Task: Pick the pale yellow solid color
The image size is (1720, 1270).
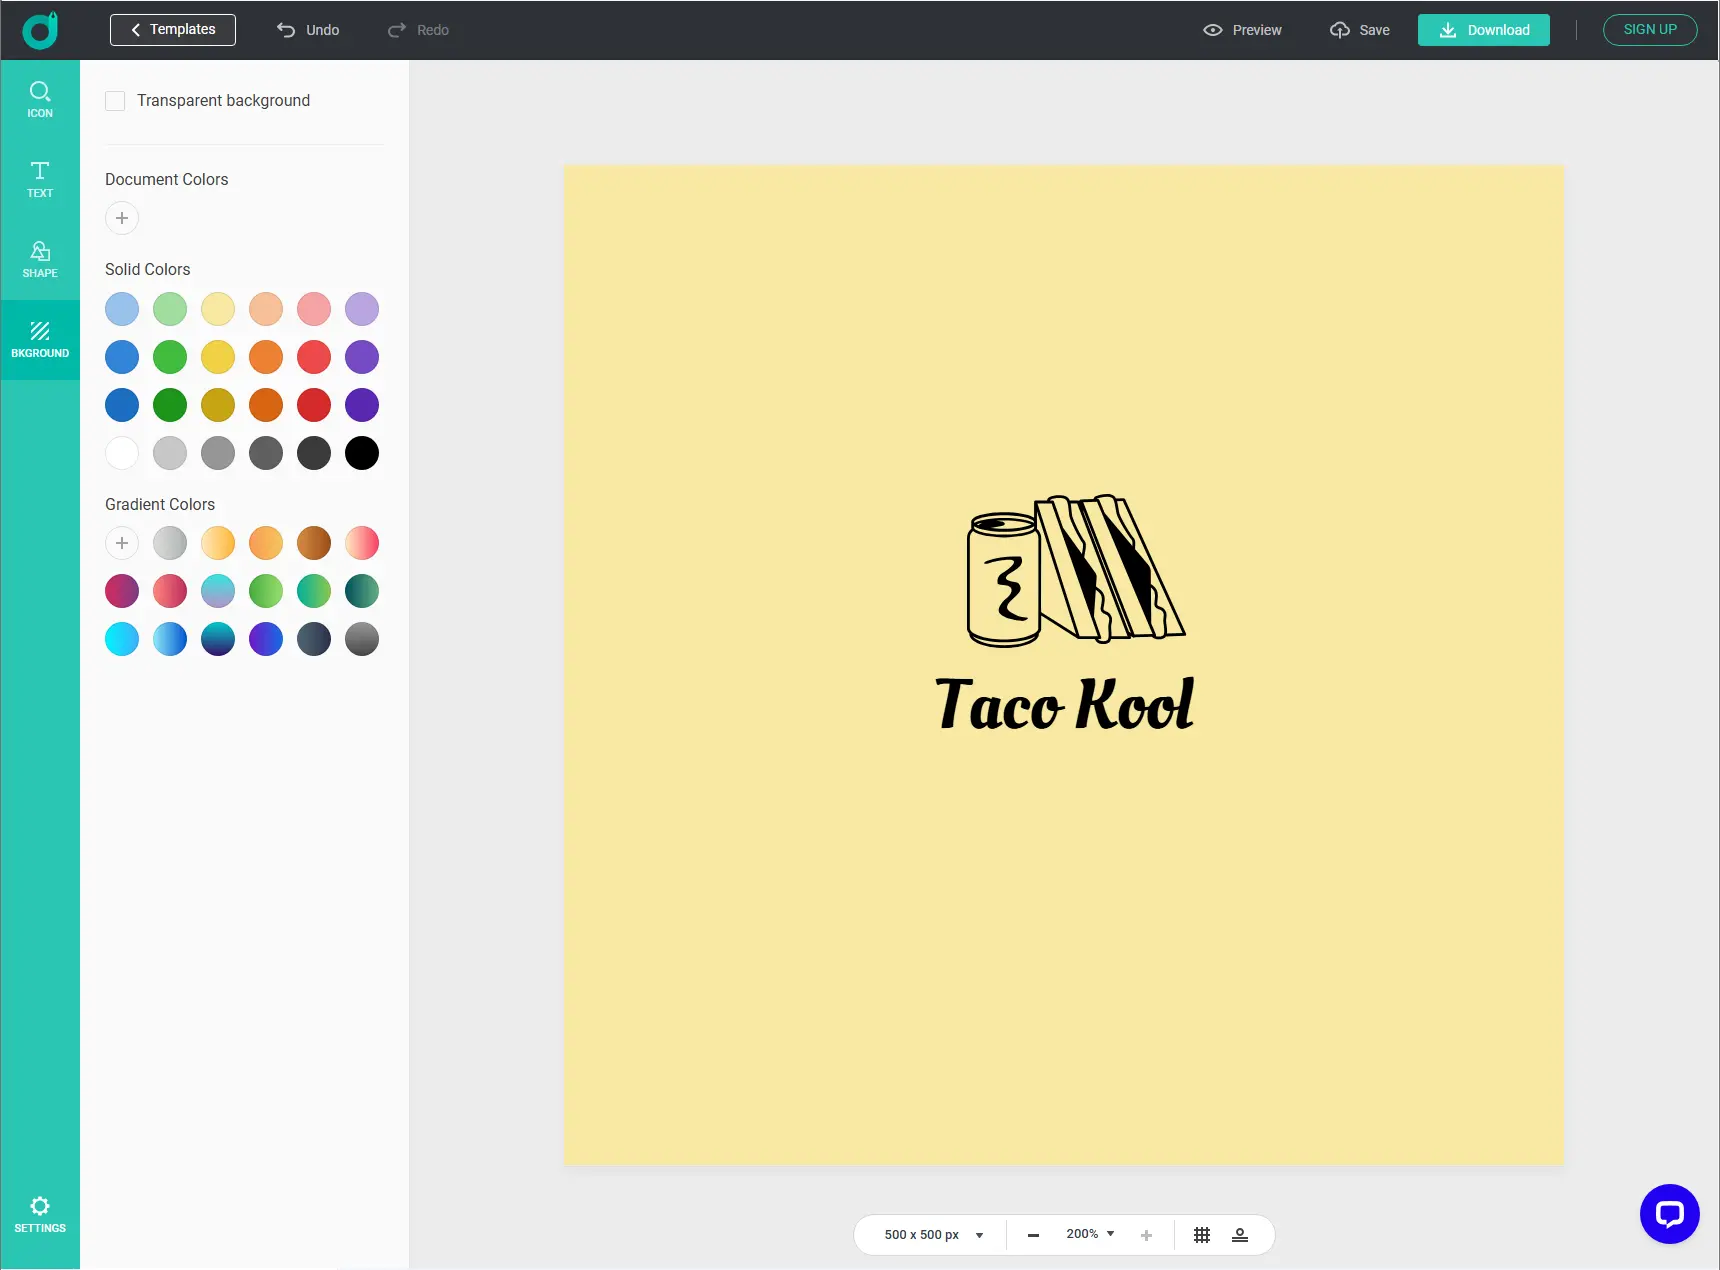Action: click(218, 309)
